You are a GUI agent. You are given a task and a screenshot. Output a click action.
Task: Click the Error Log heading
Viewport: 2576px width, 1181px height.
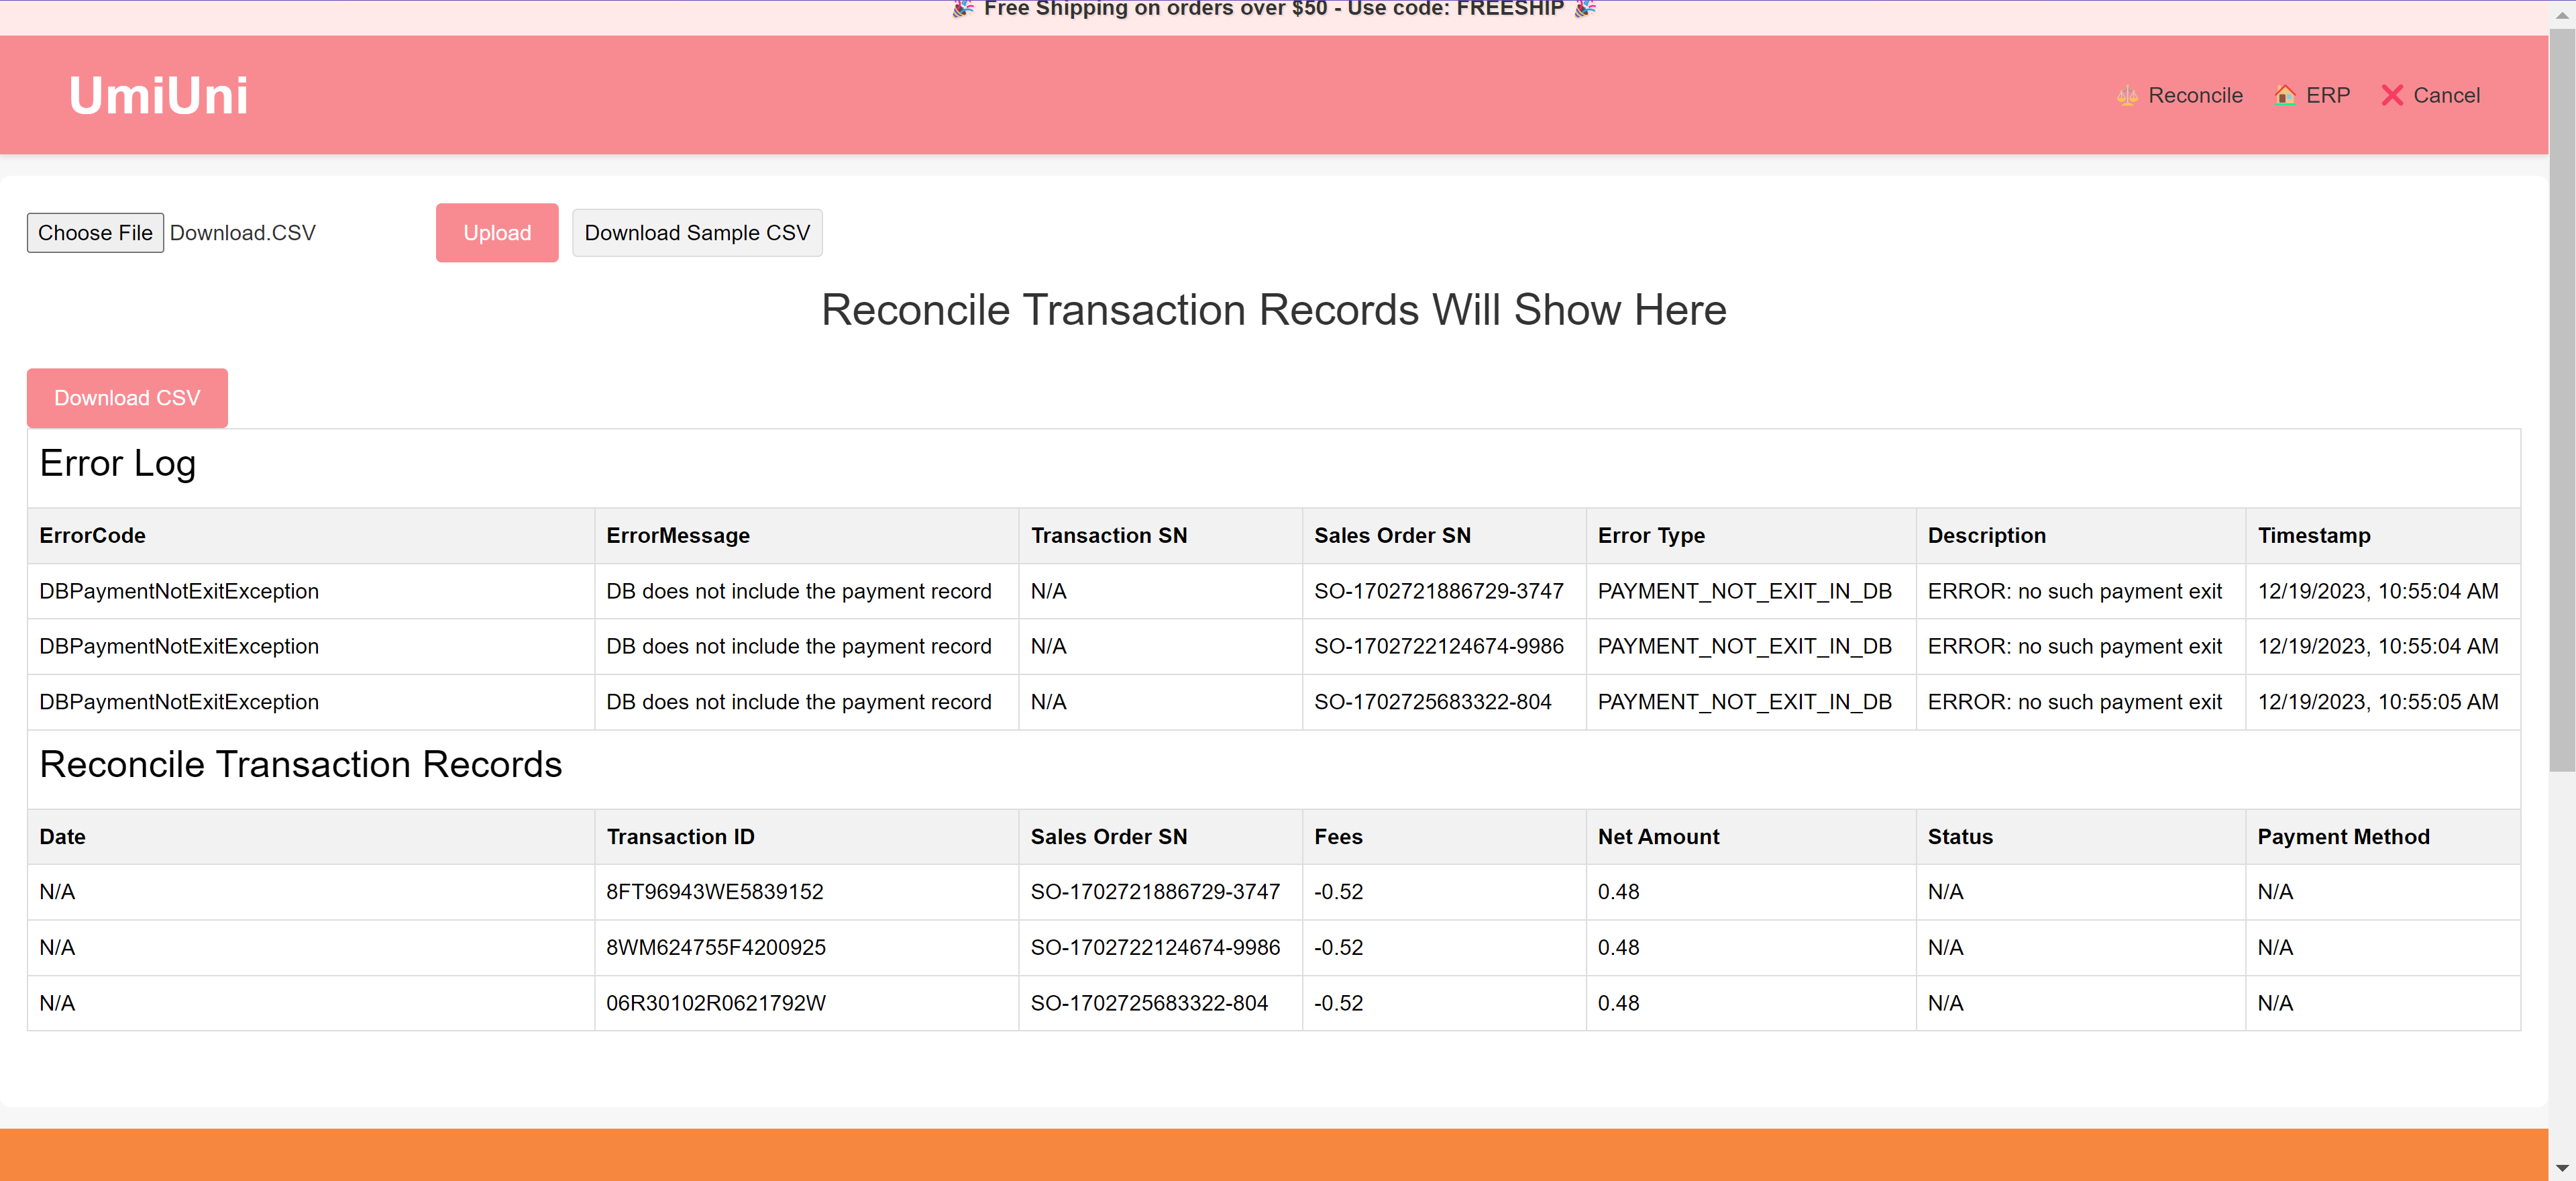pyautogui.click(x=117, y=464)
